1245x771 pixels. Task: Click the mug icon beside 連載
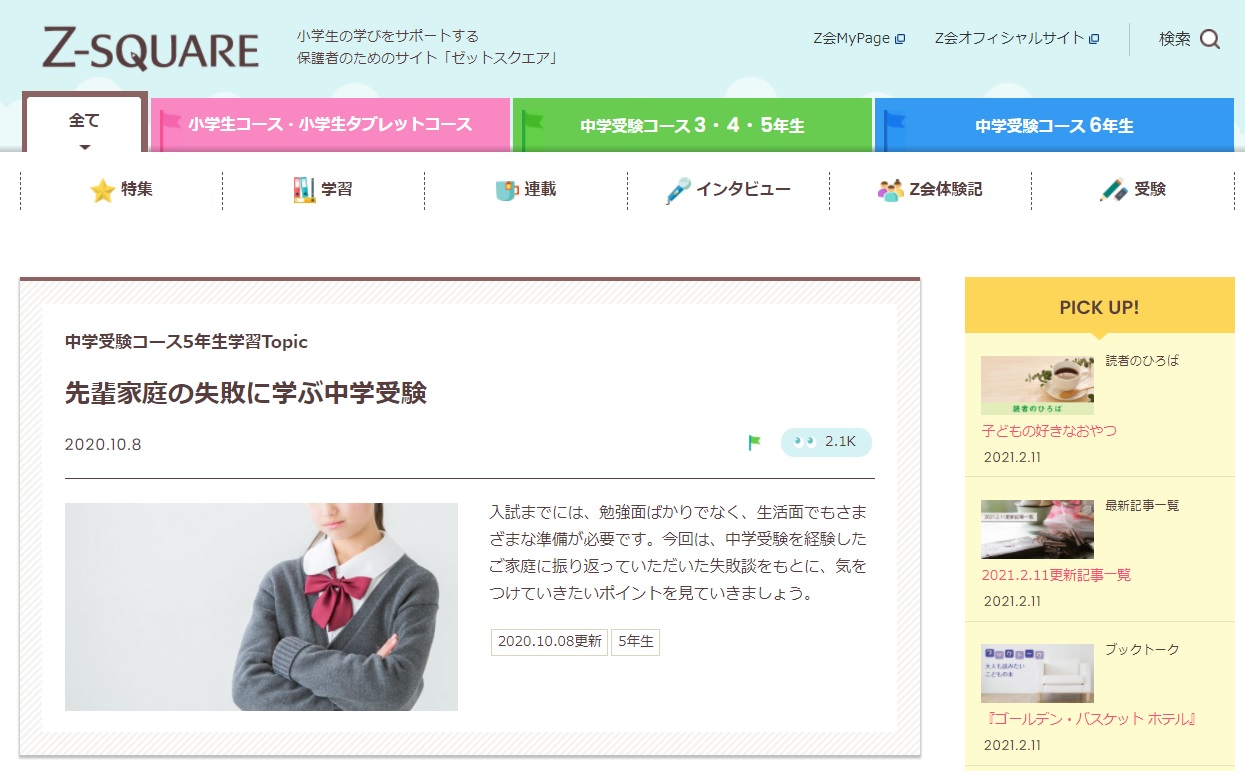(507, 190)
